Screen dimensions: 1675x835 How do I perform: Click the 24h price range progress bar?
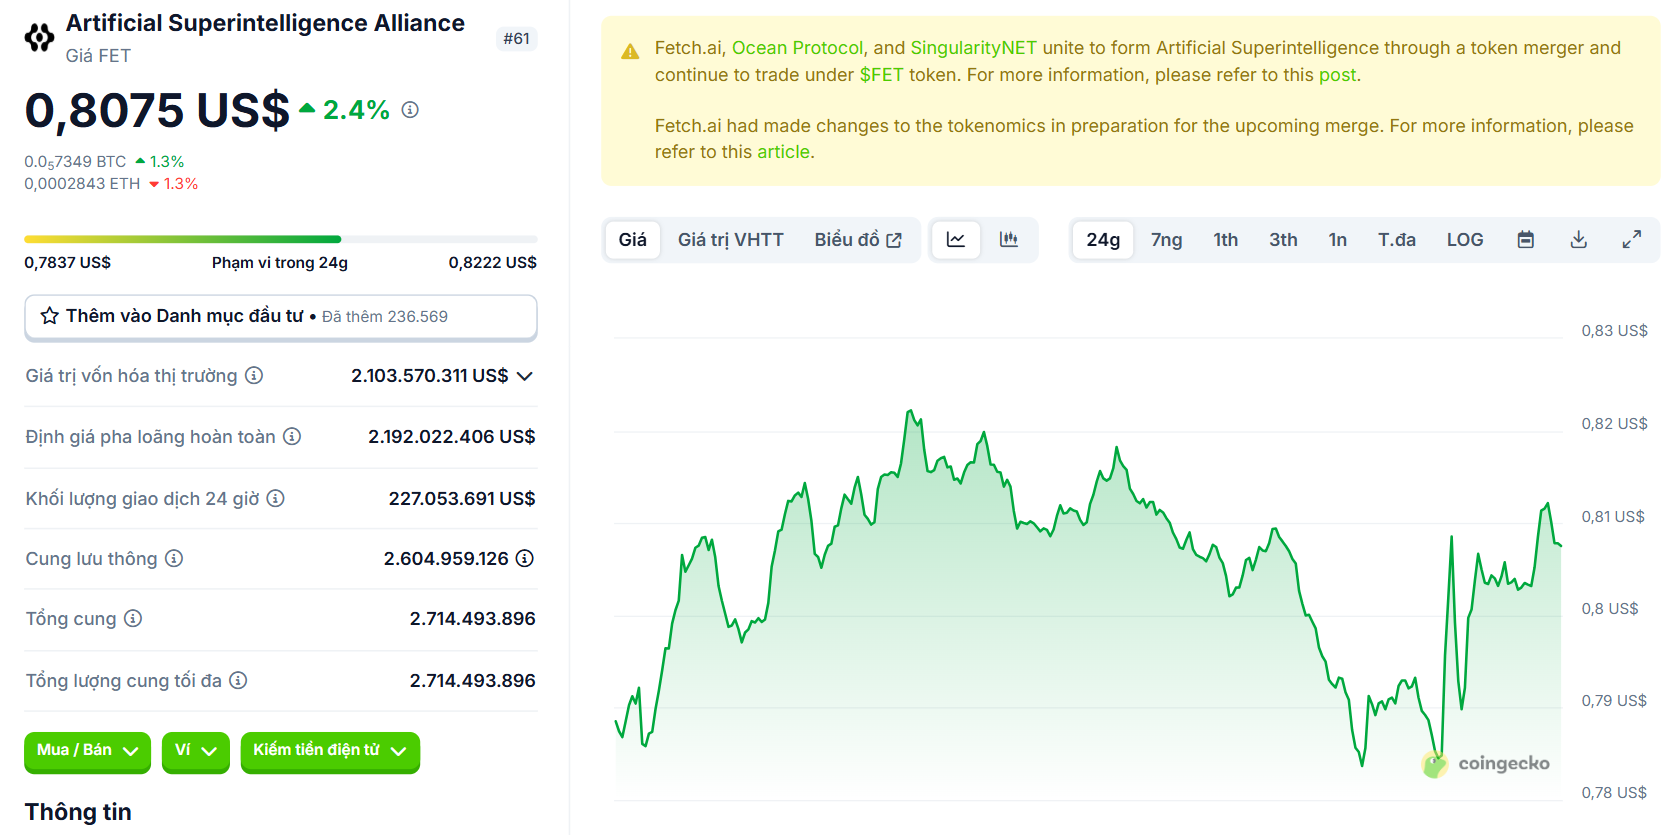281,239
